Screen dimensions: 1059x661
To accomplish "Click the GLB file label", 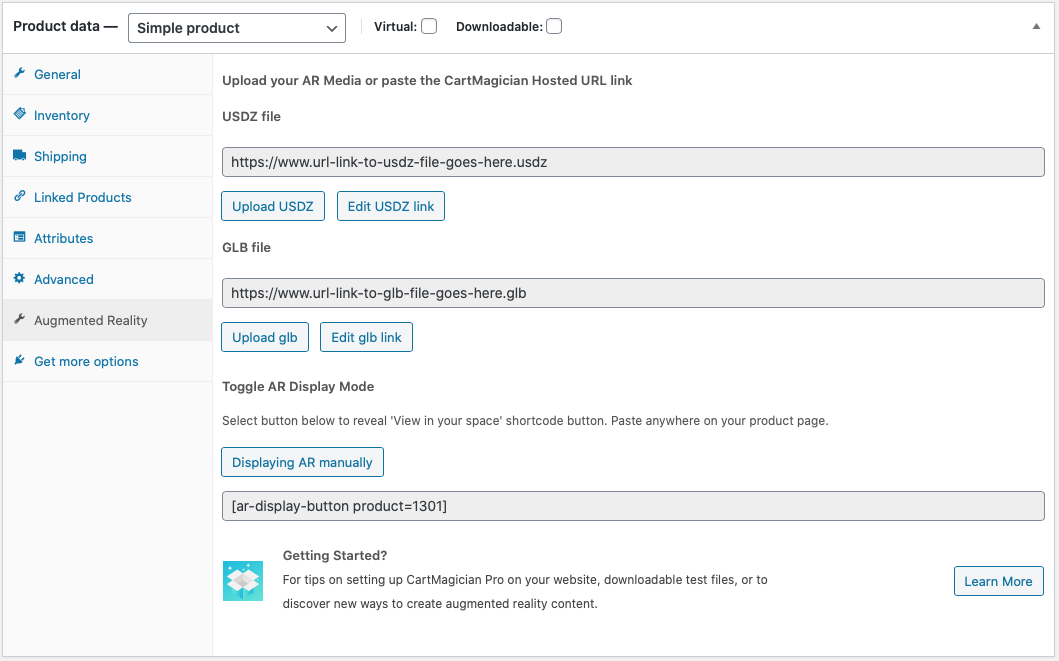I will coord(247,247).
